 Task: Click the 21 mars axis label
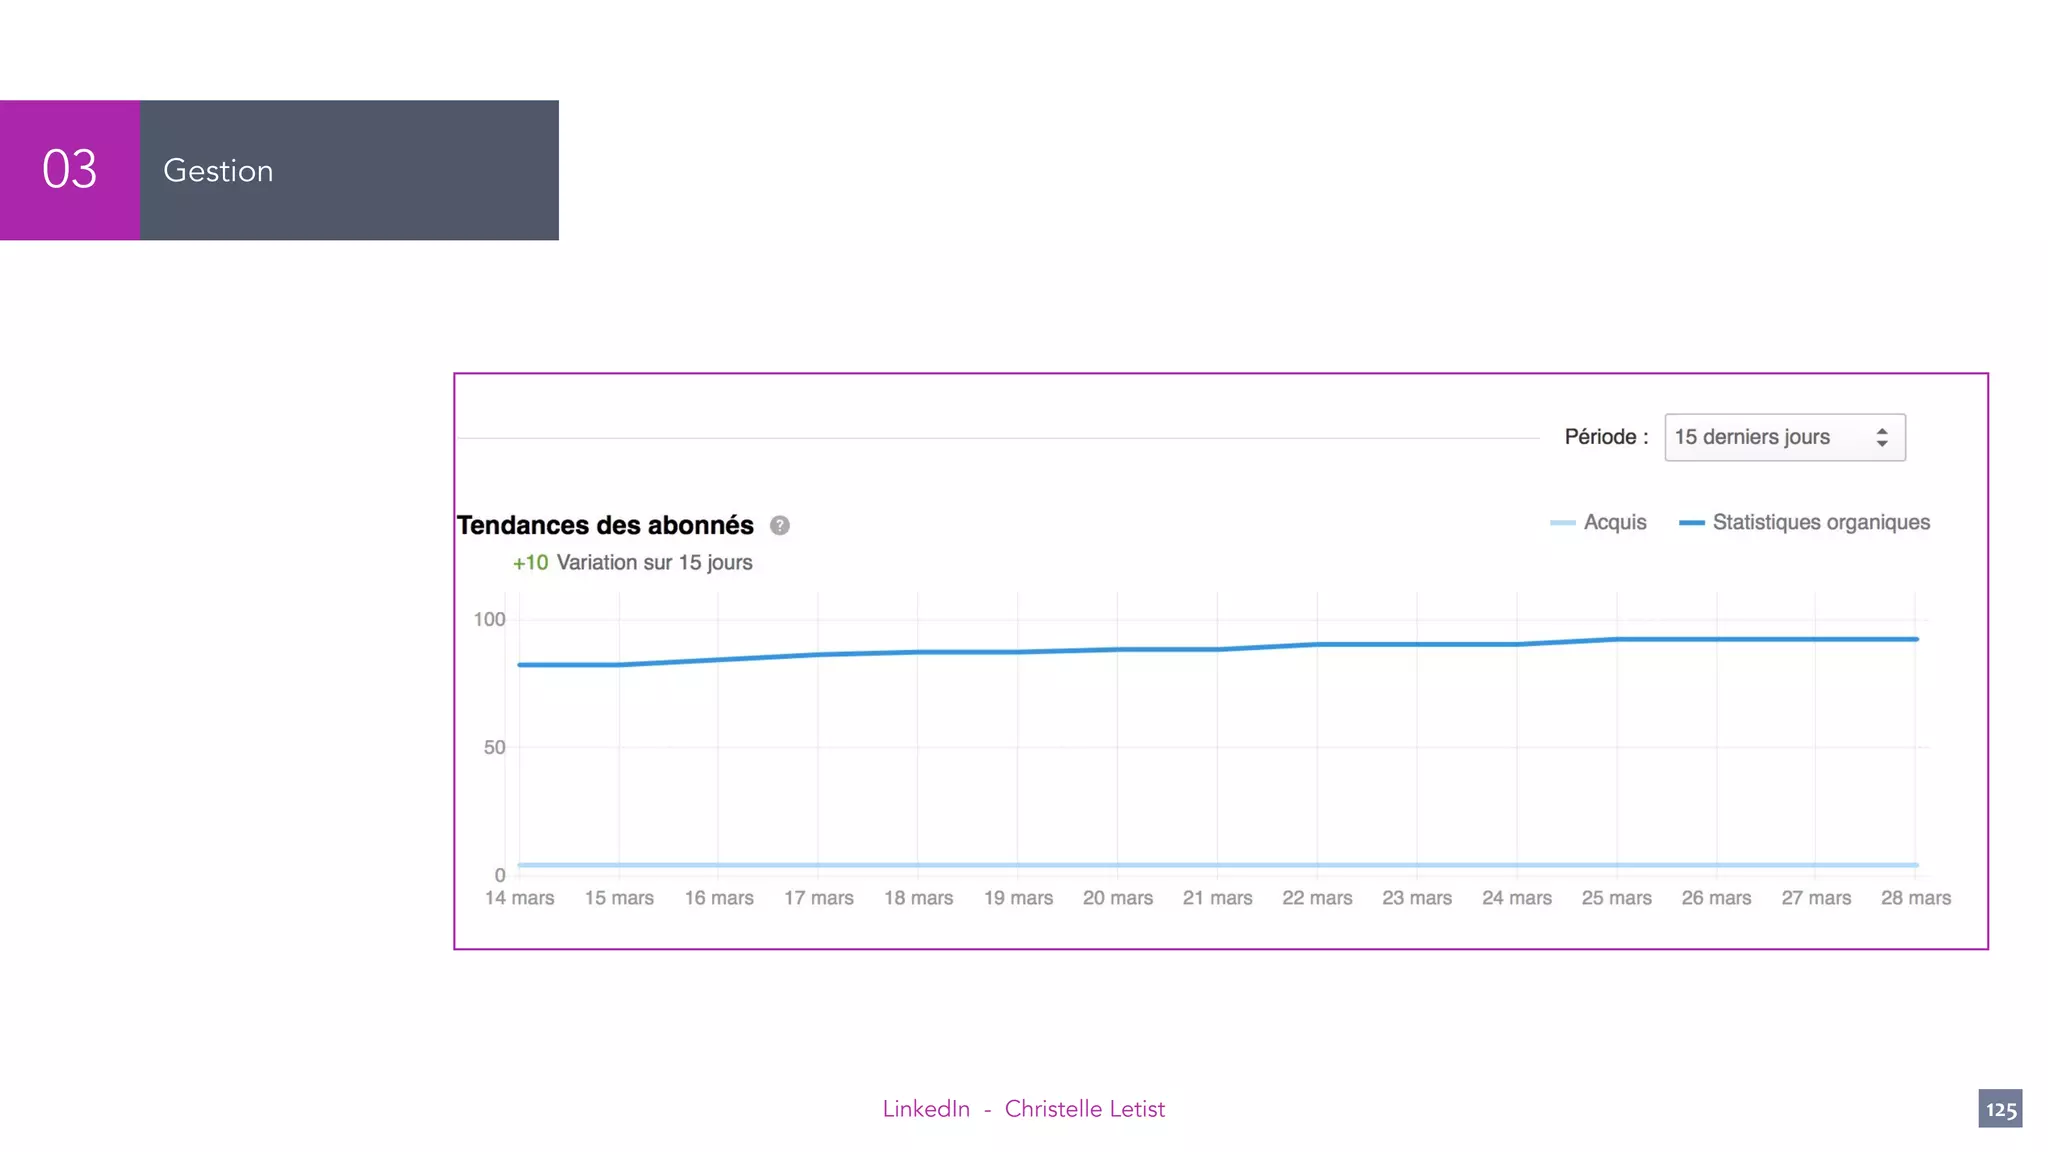1217,898
